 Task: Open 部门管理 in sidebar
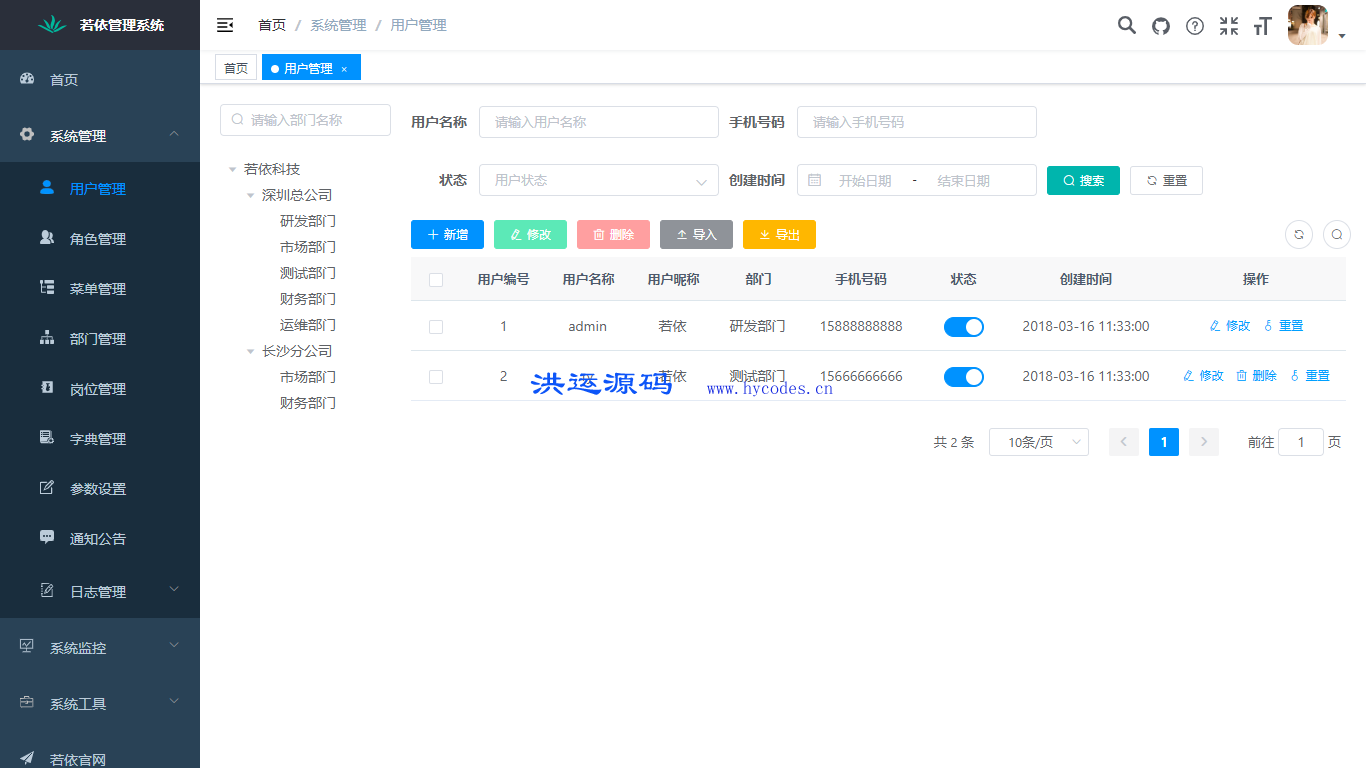100,338
